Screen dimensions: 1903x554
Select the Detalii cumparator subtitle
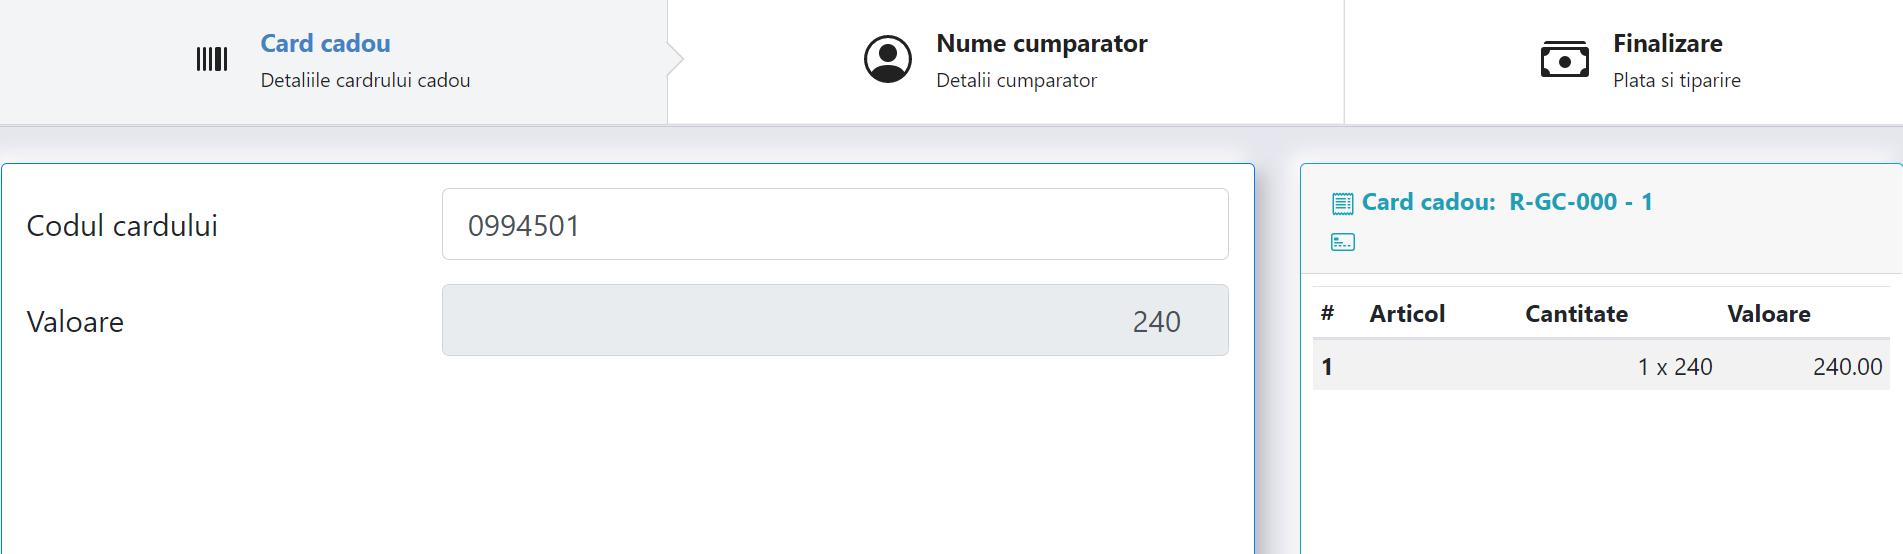point(1017,80)
